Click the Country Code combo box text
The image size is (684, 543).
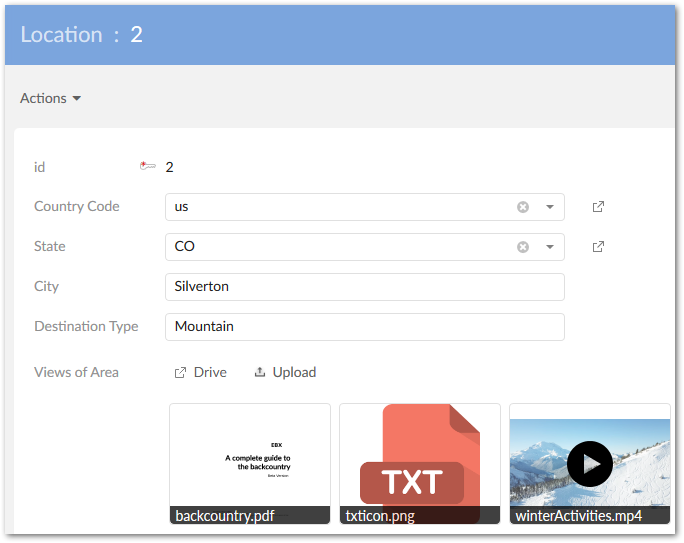click(340, 207)
